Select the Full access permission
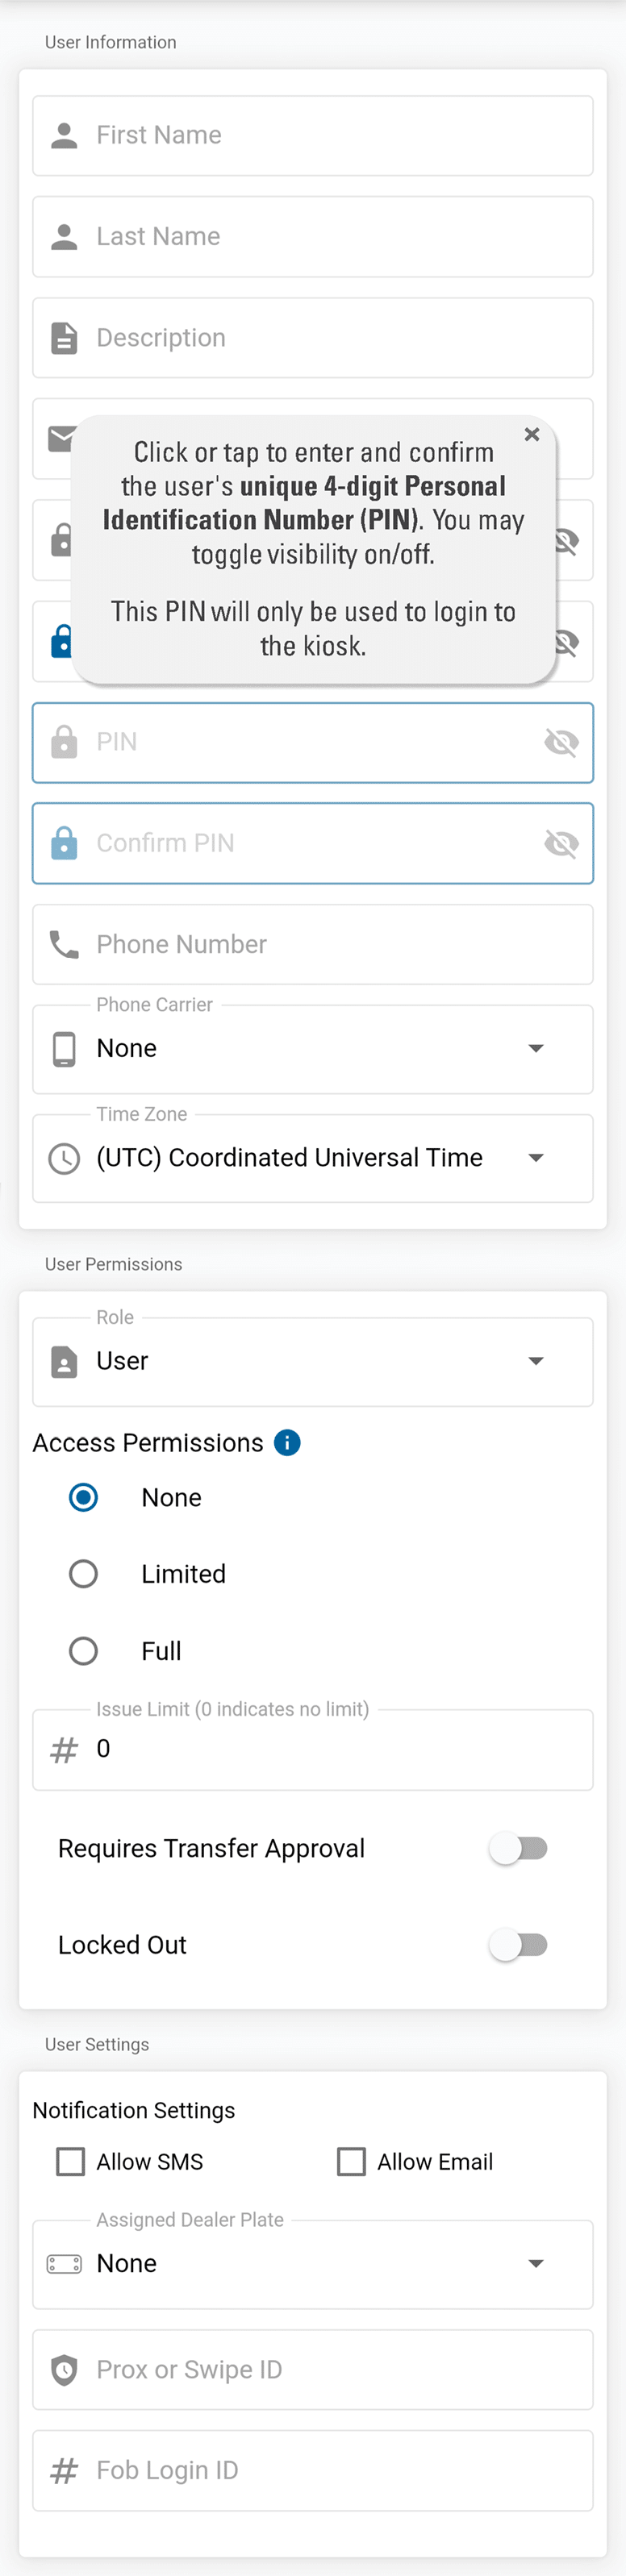Viewport: 626px width, 2576px height. tap(83, 1650)
